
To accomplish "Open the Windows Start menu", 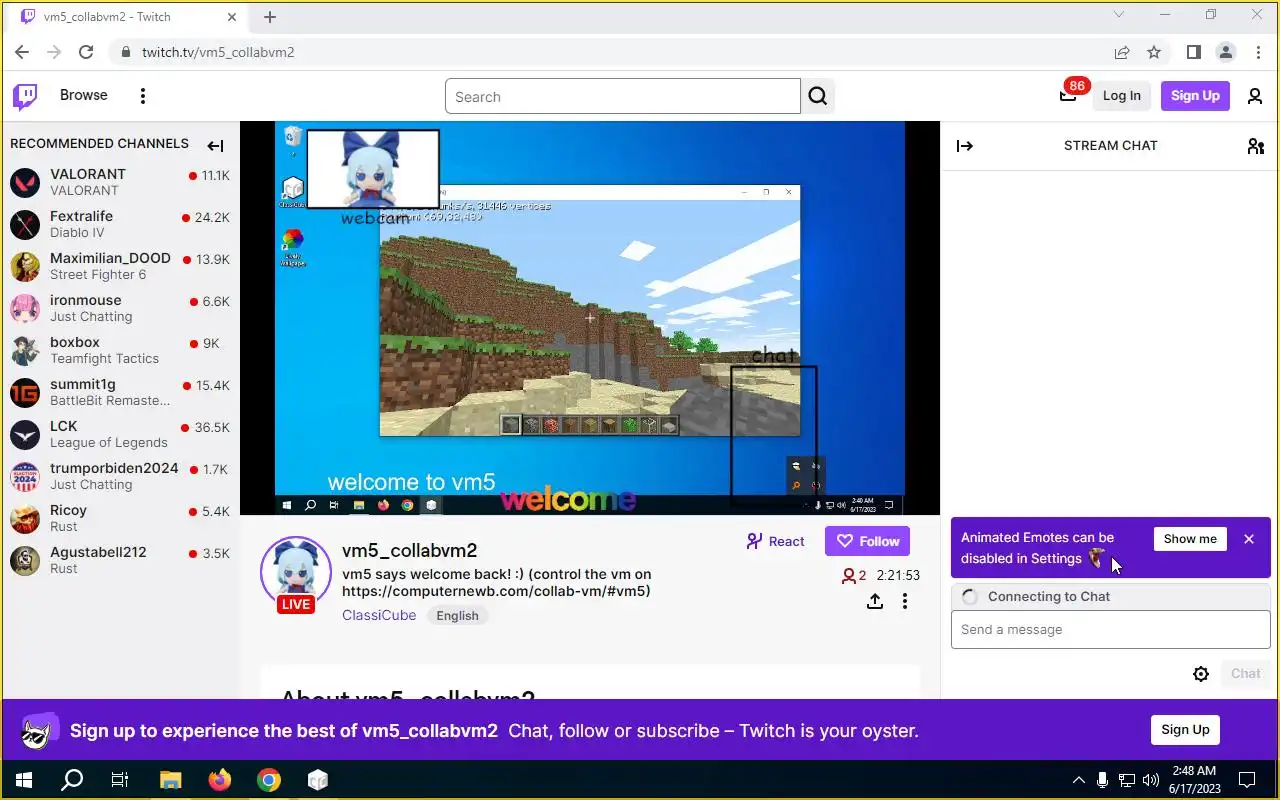I will click(x=24, y=780).
